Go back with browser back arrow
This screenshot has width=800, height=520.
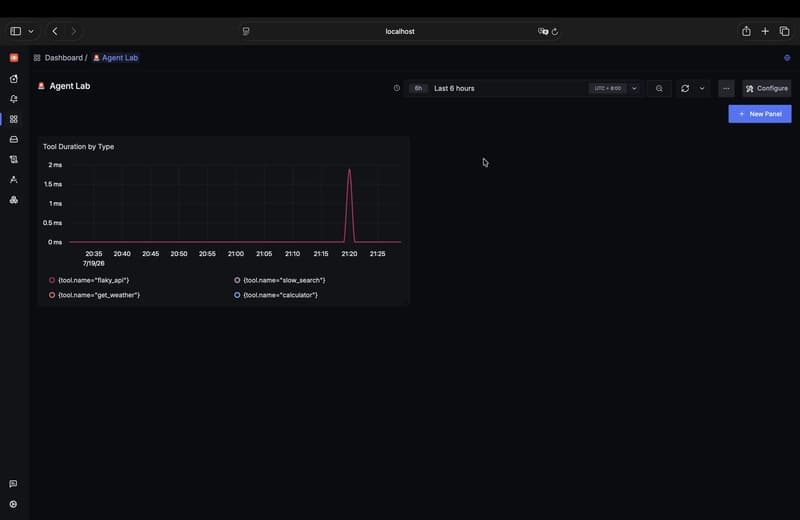point(55,31)
